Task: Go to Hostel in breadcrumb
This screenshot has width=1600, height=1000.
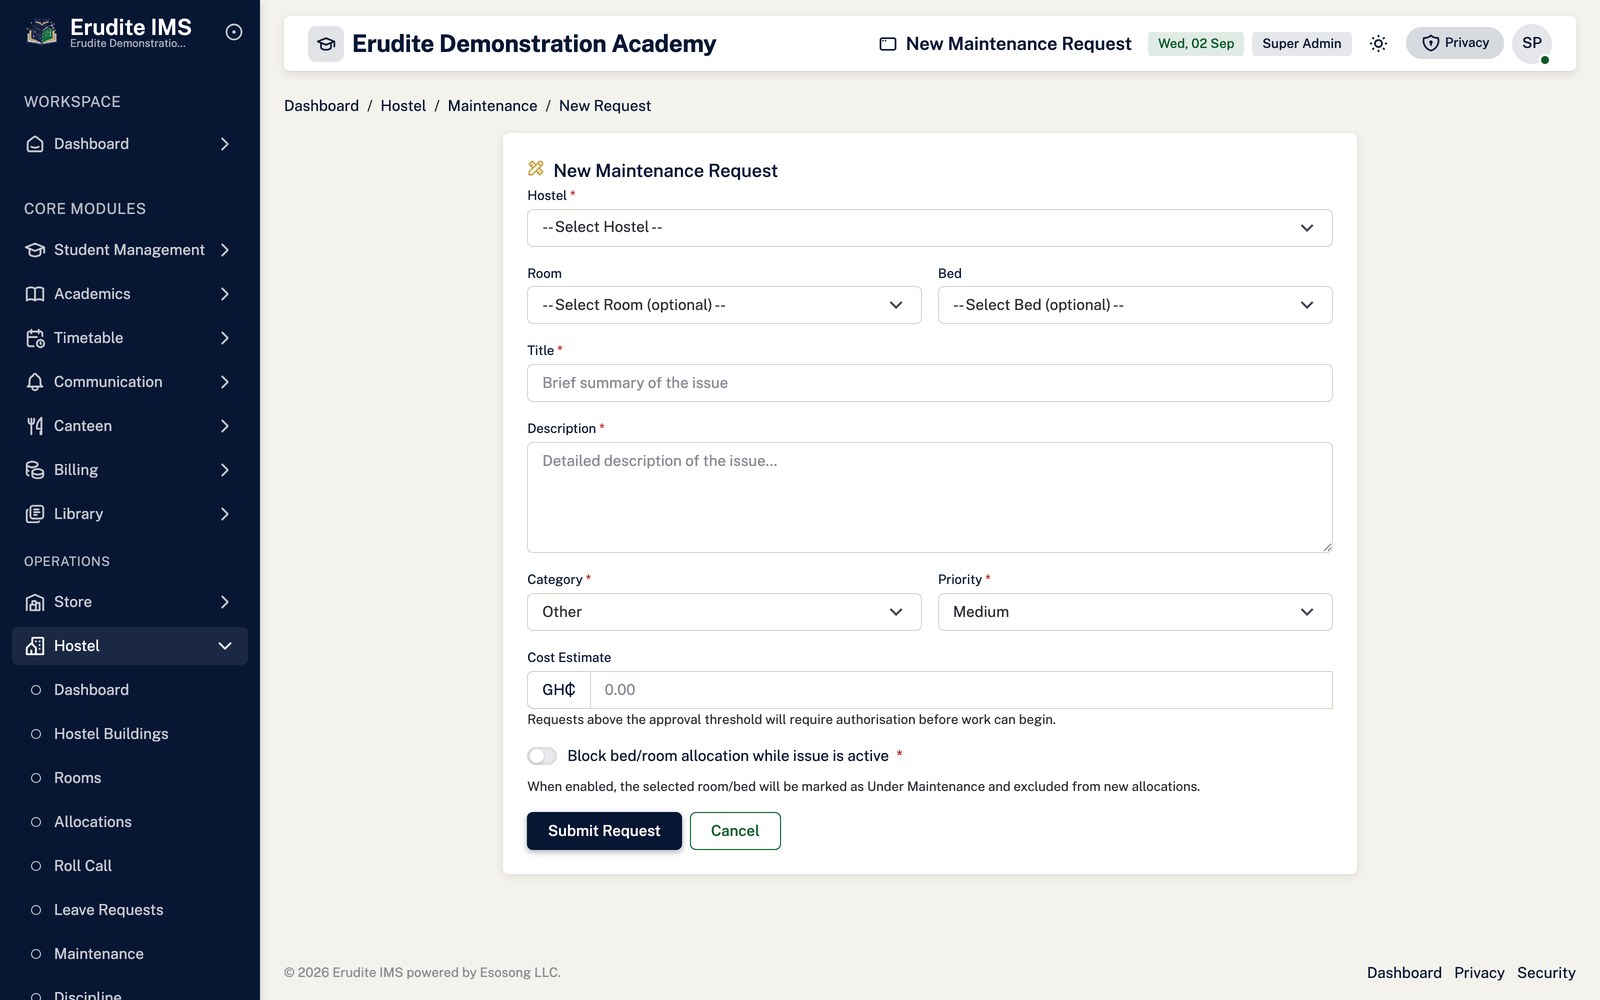Action: point(403,106)
